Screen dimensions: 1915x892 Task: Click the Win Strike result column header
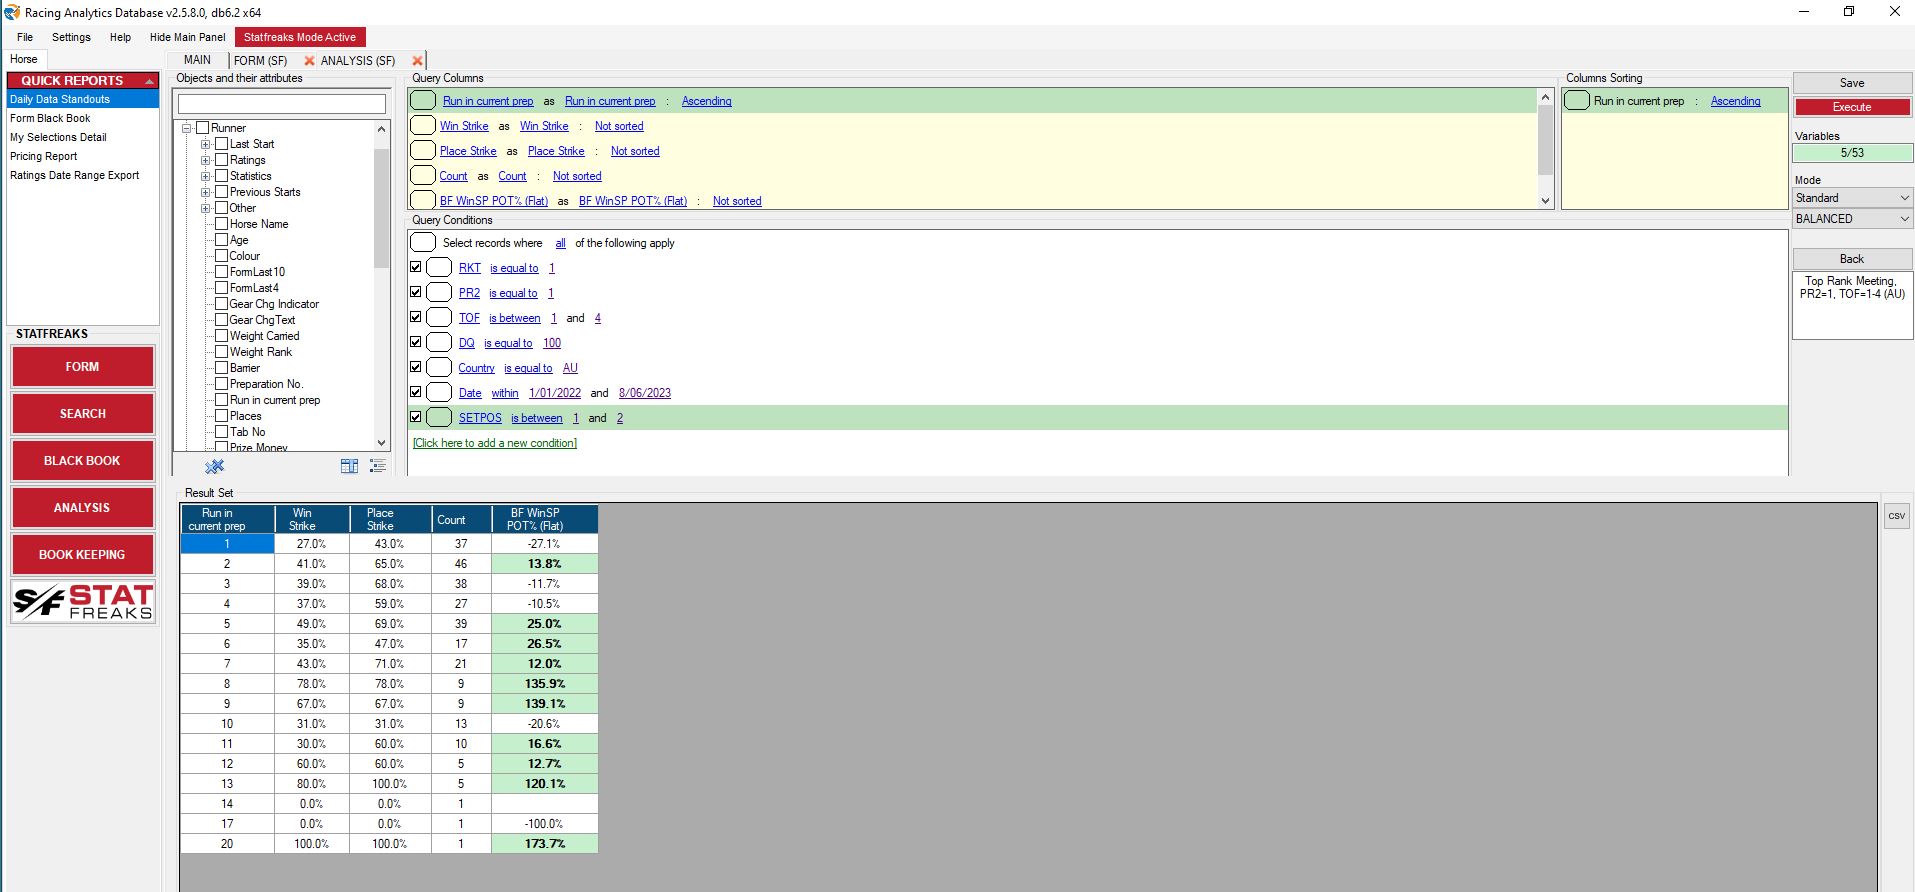coord(312,519)
